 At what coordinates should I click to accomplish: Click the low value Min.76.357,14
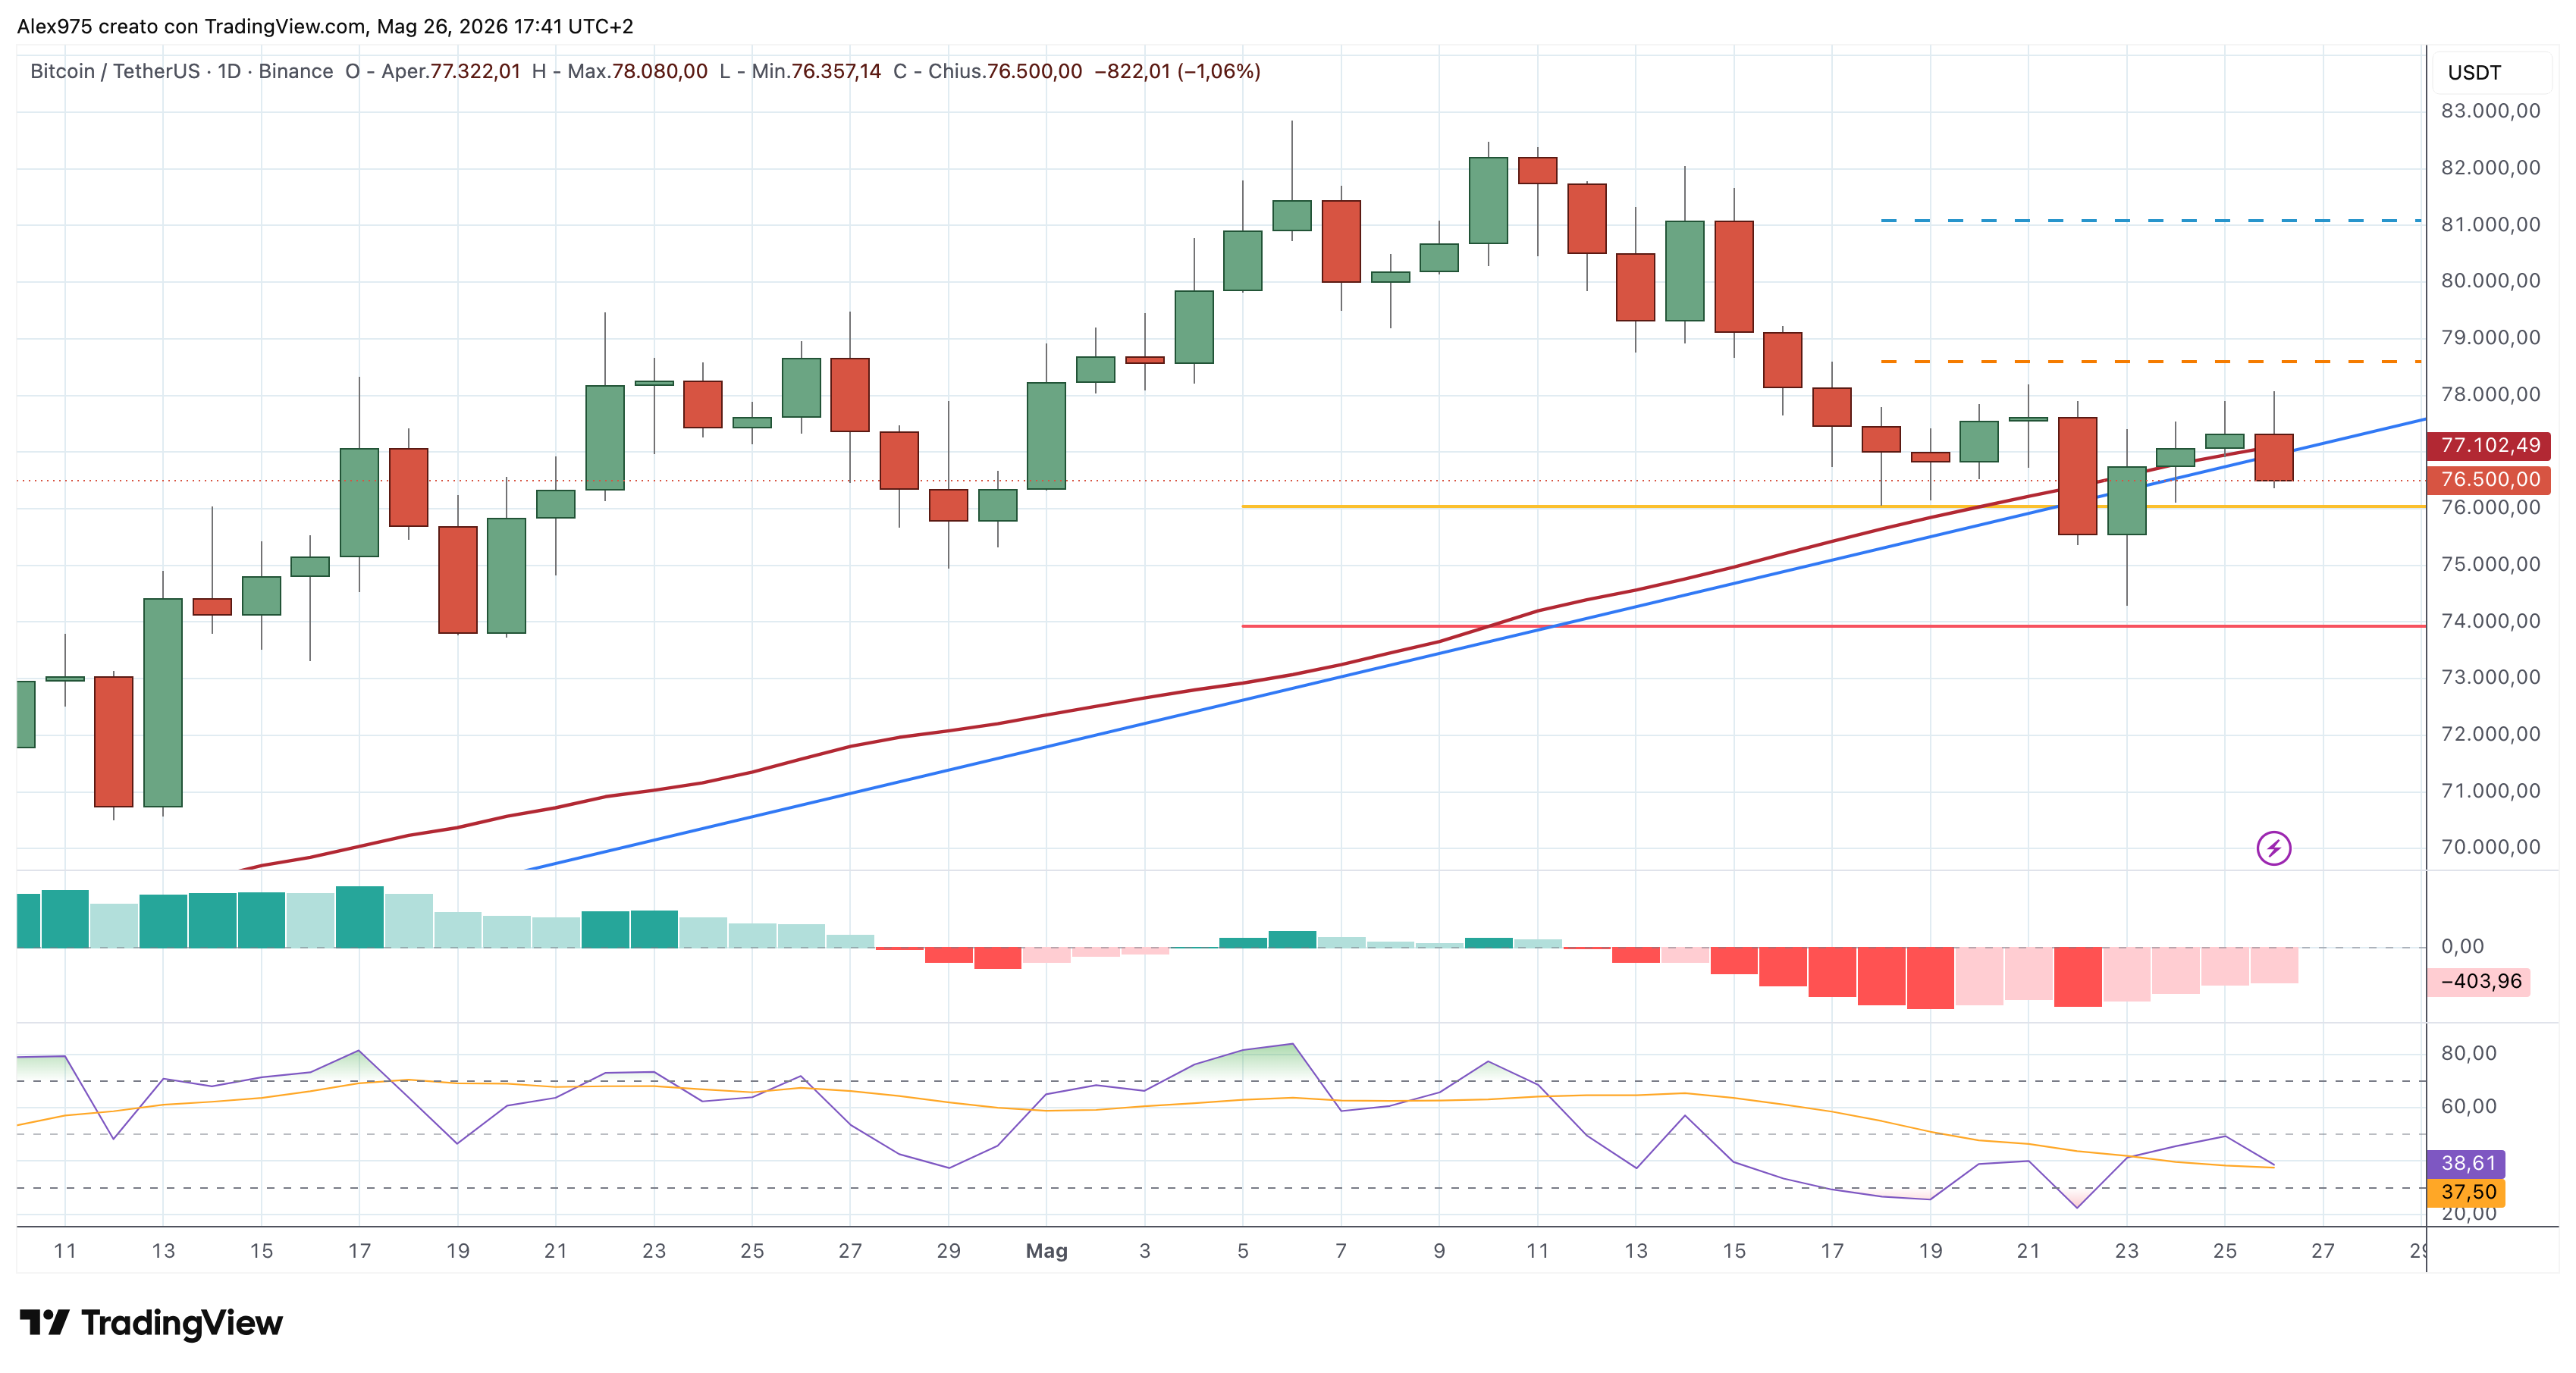[816, 71]
